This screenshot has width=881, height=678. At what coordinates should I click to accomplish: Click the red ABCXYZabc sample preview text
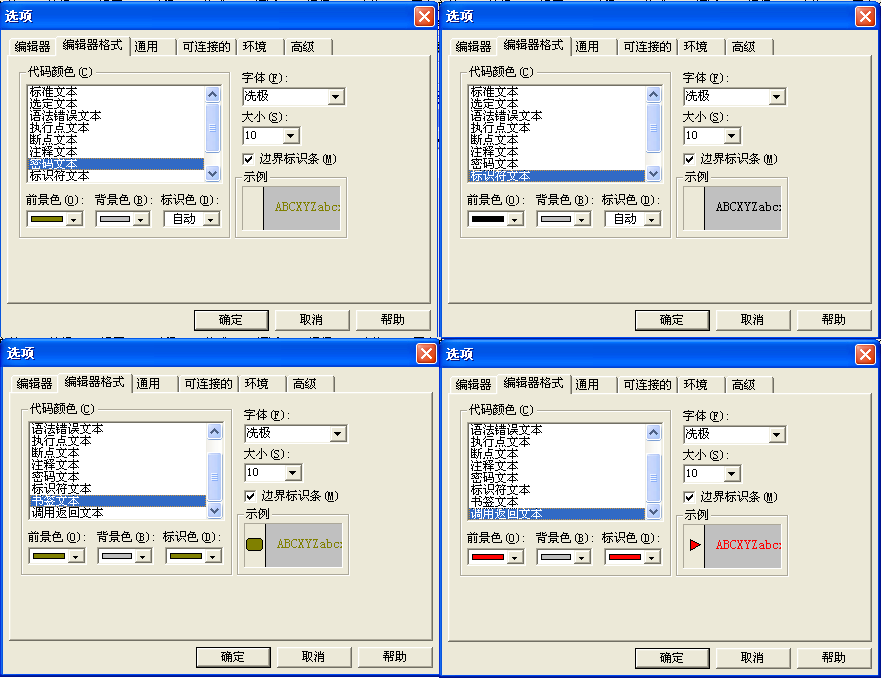pos(748,545)
